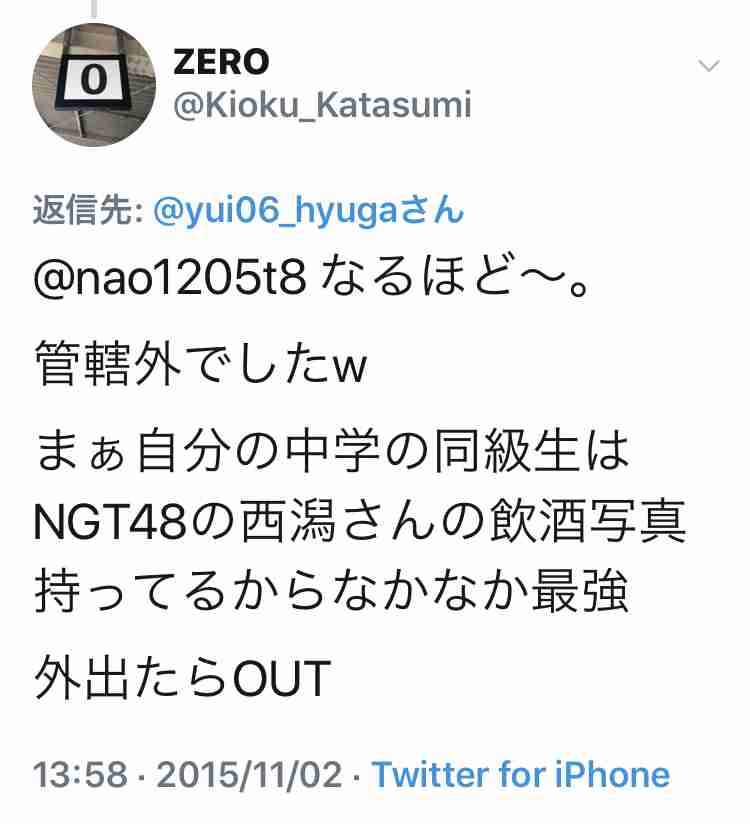The height and width of the screenshot is (824, 750).
Task: Click the ZERO display name
Action: tap(221, 61)
